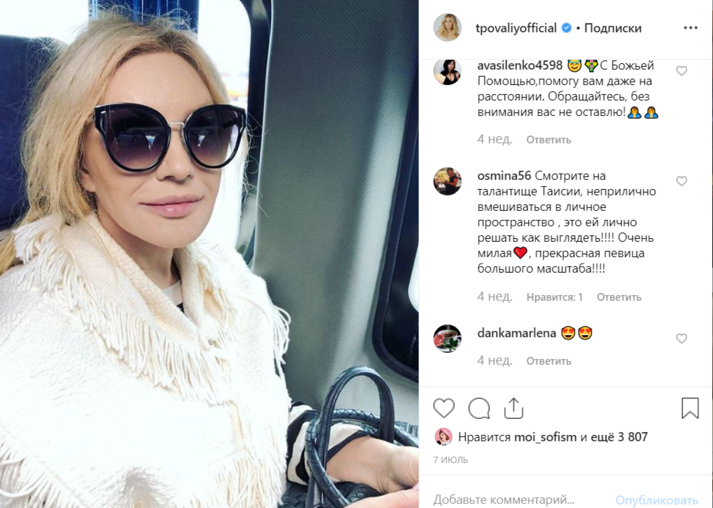713x508 pixels.
Task: Open the tpovaliyofficial profile avatar
Action: 447,27
